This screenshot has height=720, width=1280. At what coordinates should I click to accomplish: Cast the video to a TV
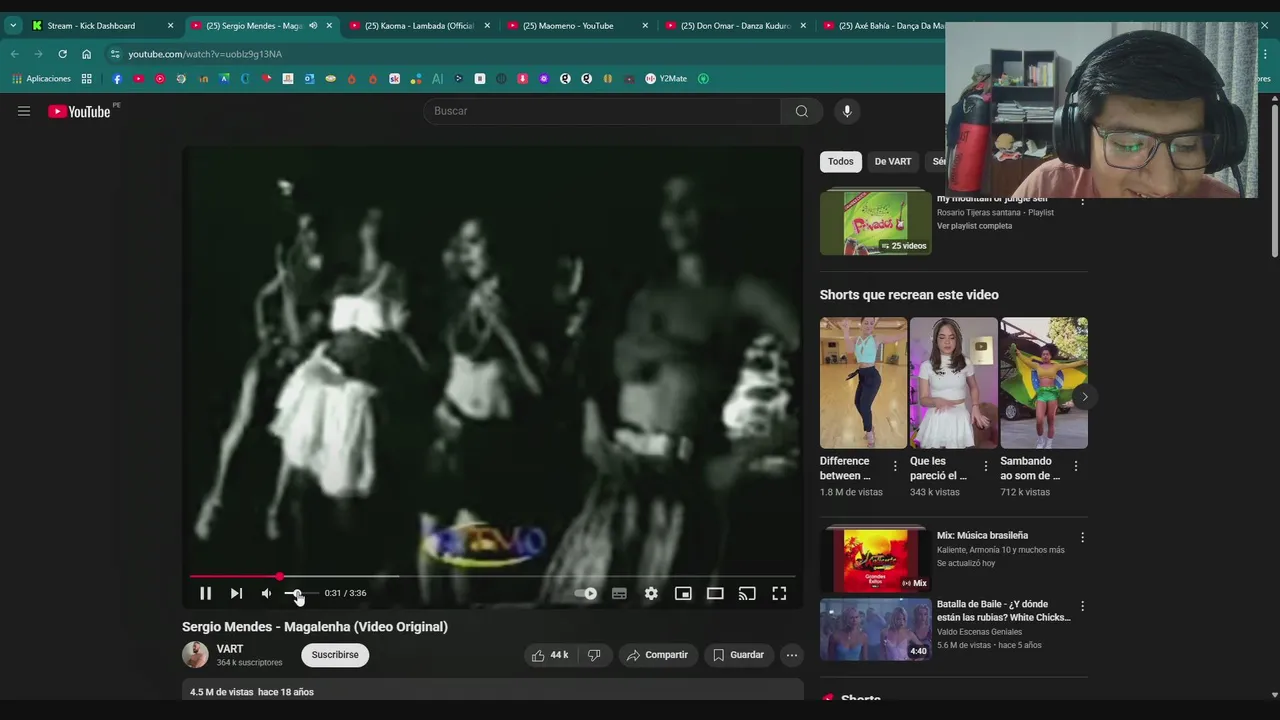click(747, 593)
